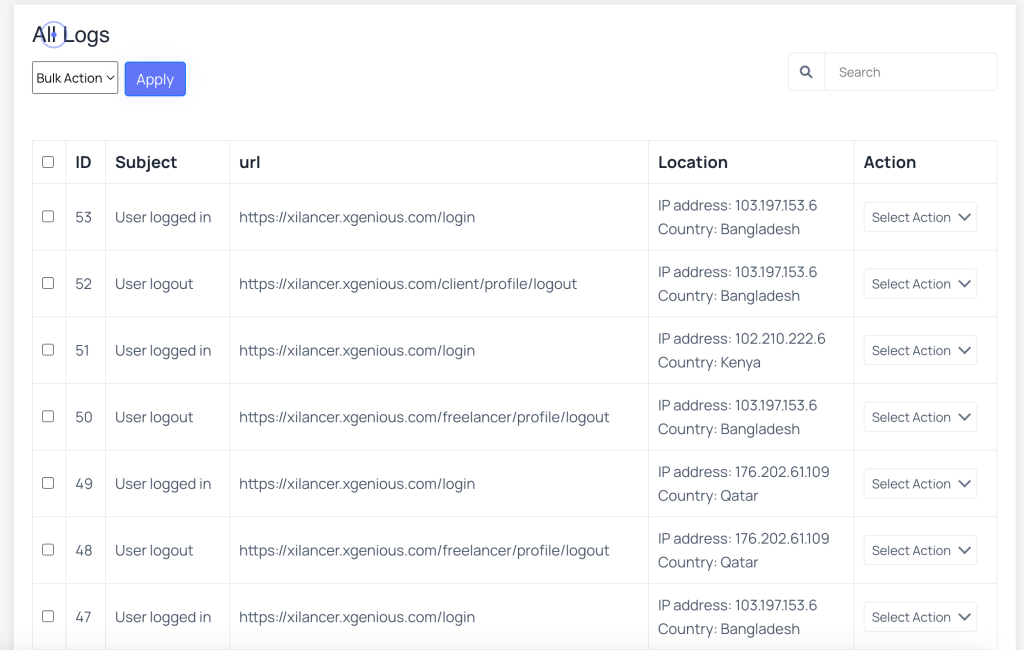Check the box for log ID 51
Image resolution: width=1024 pixels, height=650 pixels.
[48, 349]
